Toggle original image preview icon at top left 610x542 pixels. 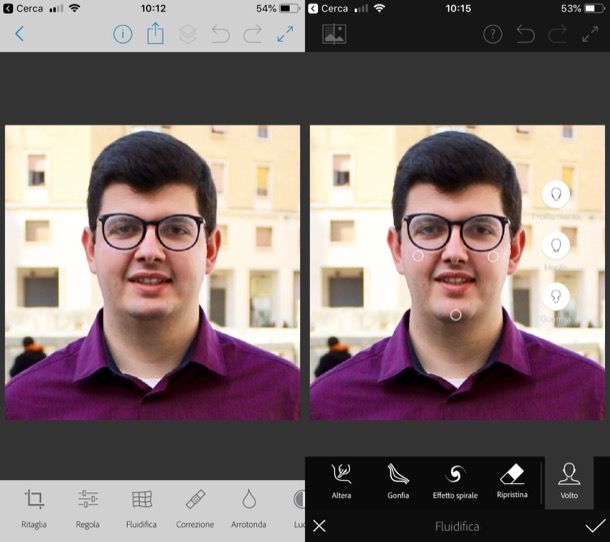click(x=334, y=34)
